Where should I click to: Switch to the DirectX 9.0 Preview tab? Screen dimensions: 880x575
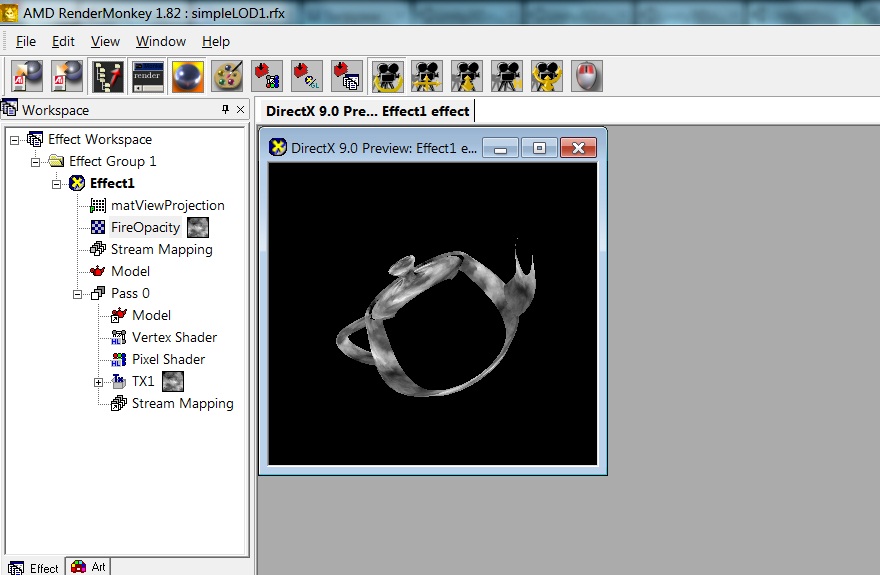(367, 111)
